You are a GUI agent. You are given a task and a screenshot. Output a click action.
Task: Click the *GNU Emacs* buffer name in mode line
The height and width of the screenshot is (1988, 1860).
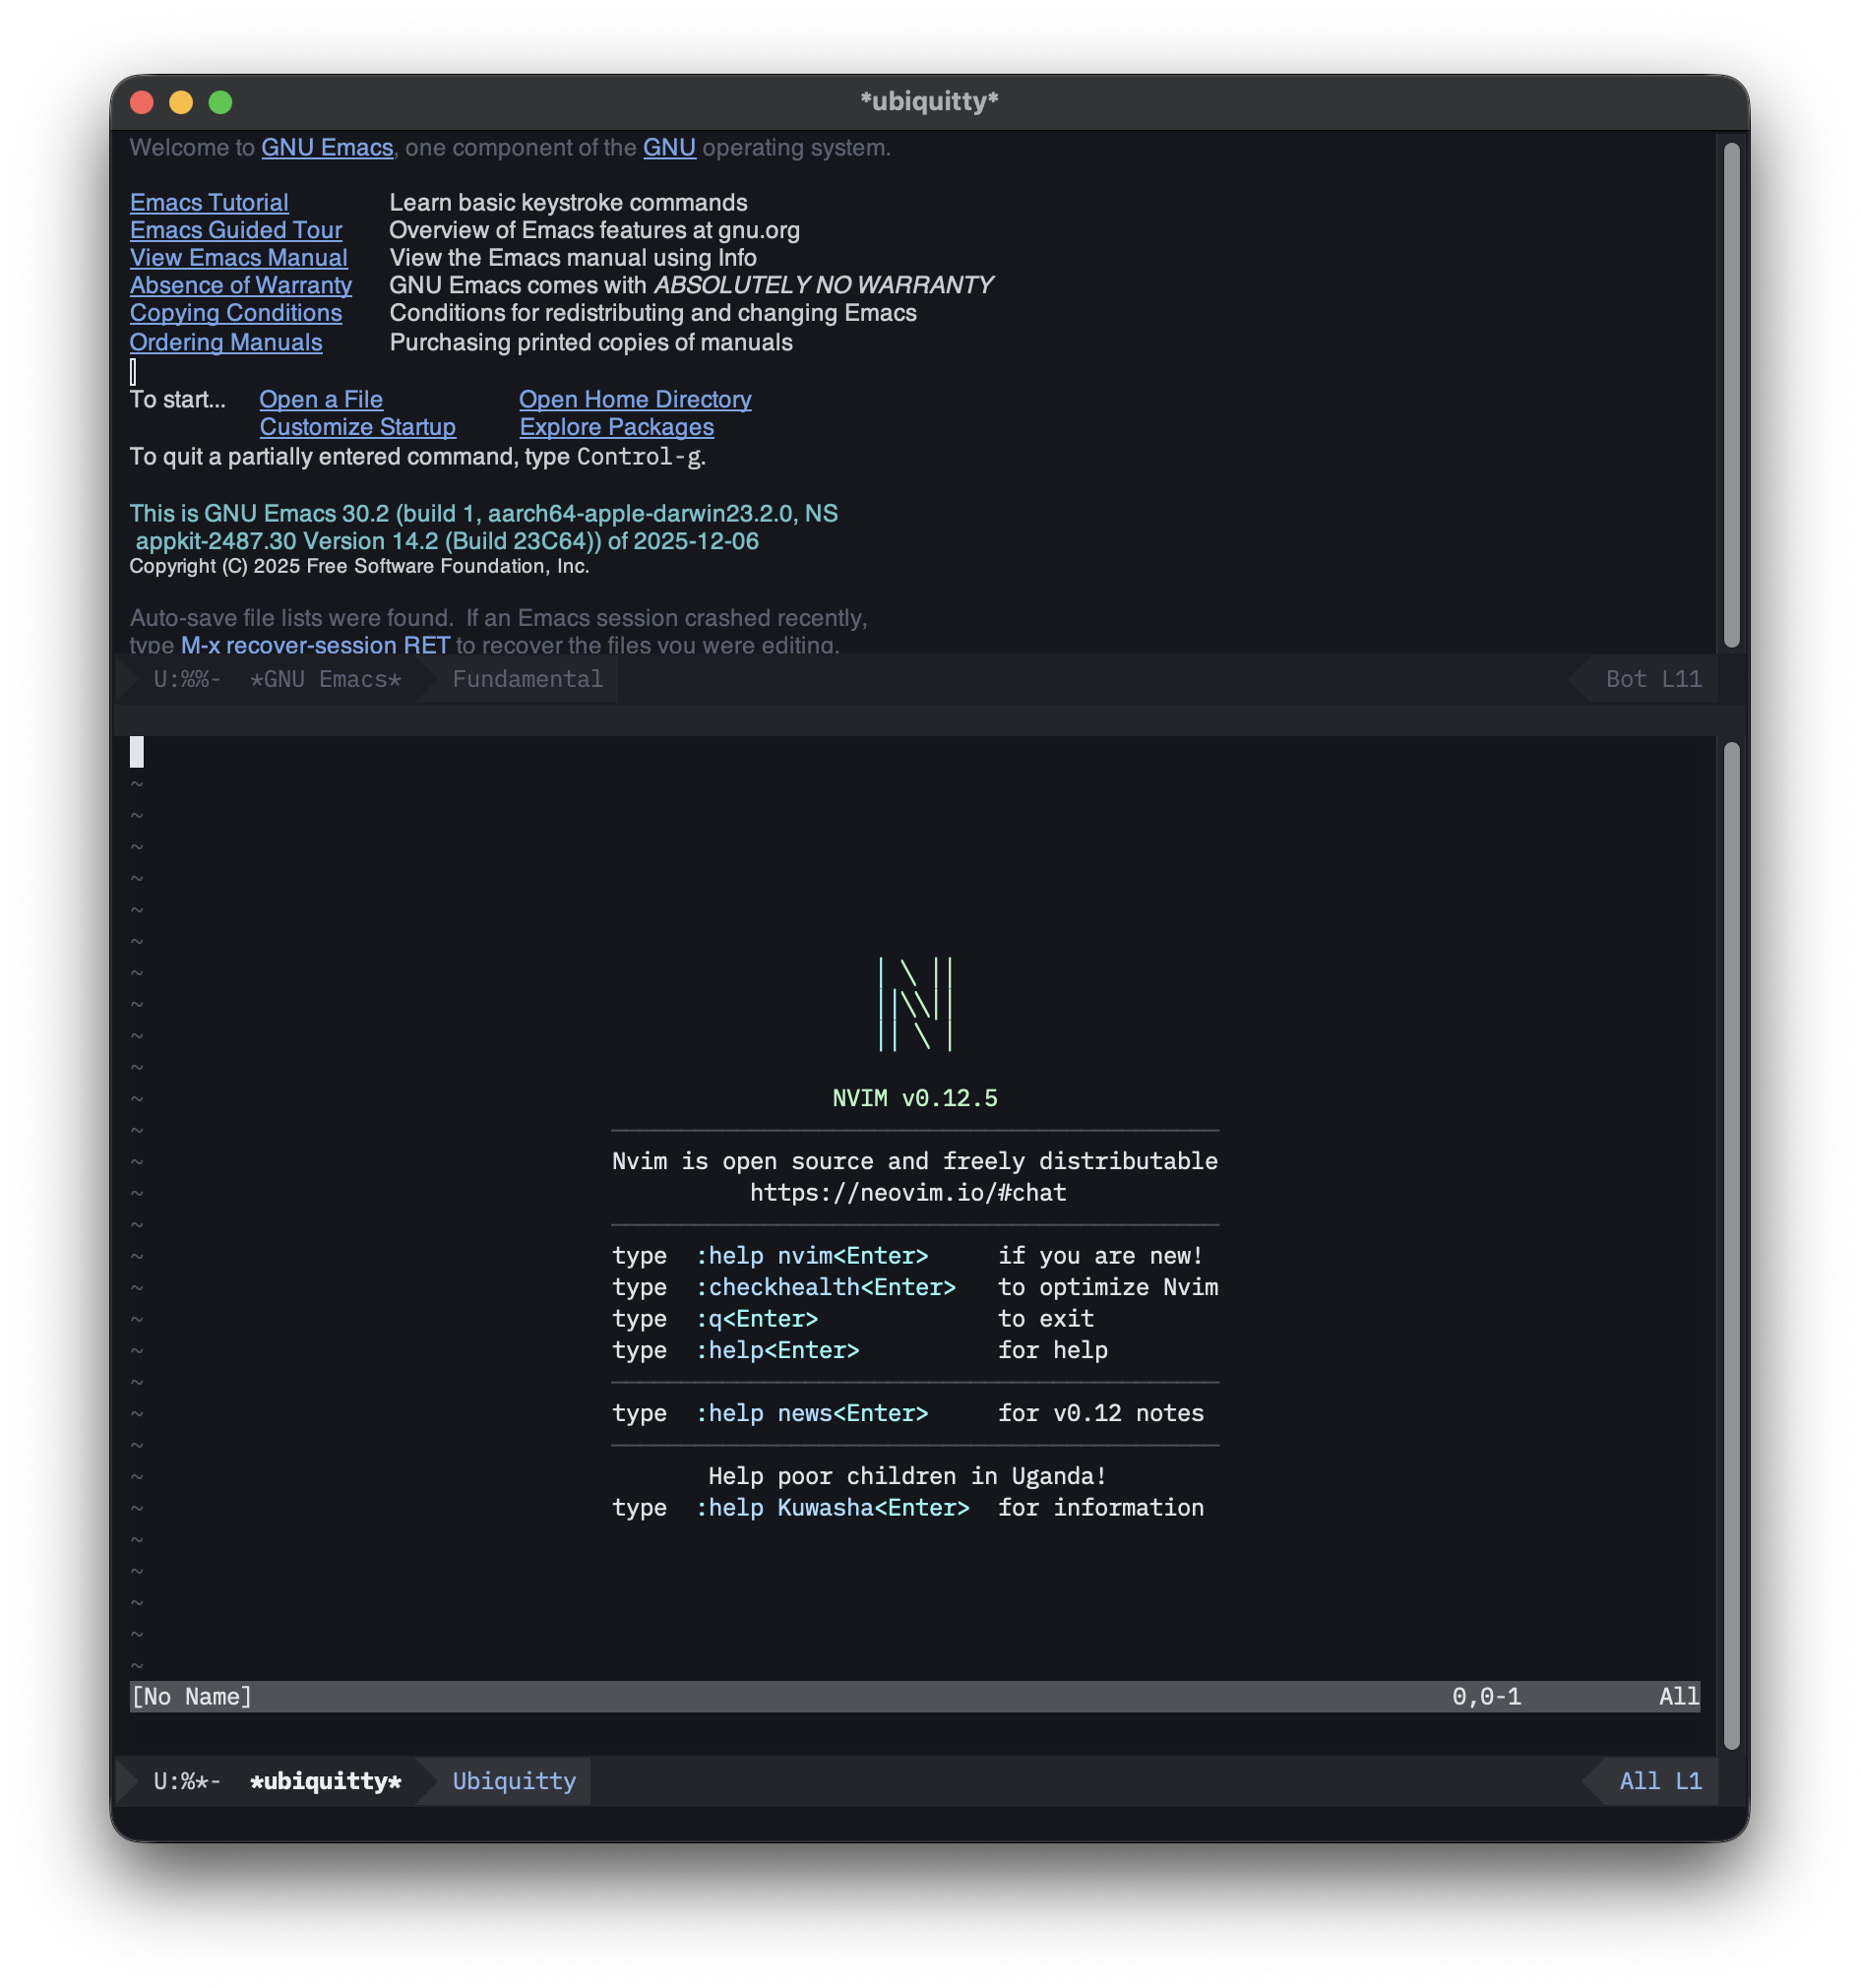pyautogui.click(x=325, y=679)
